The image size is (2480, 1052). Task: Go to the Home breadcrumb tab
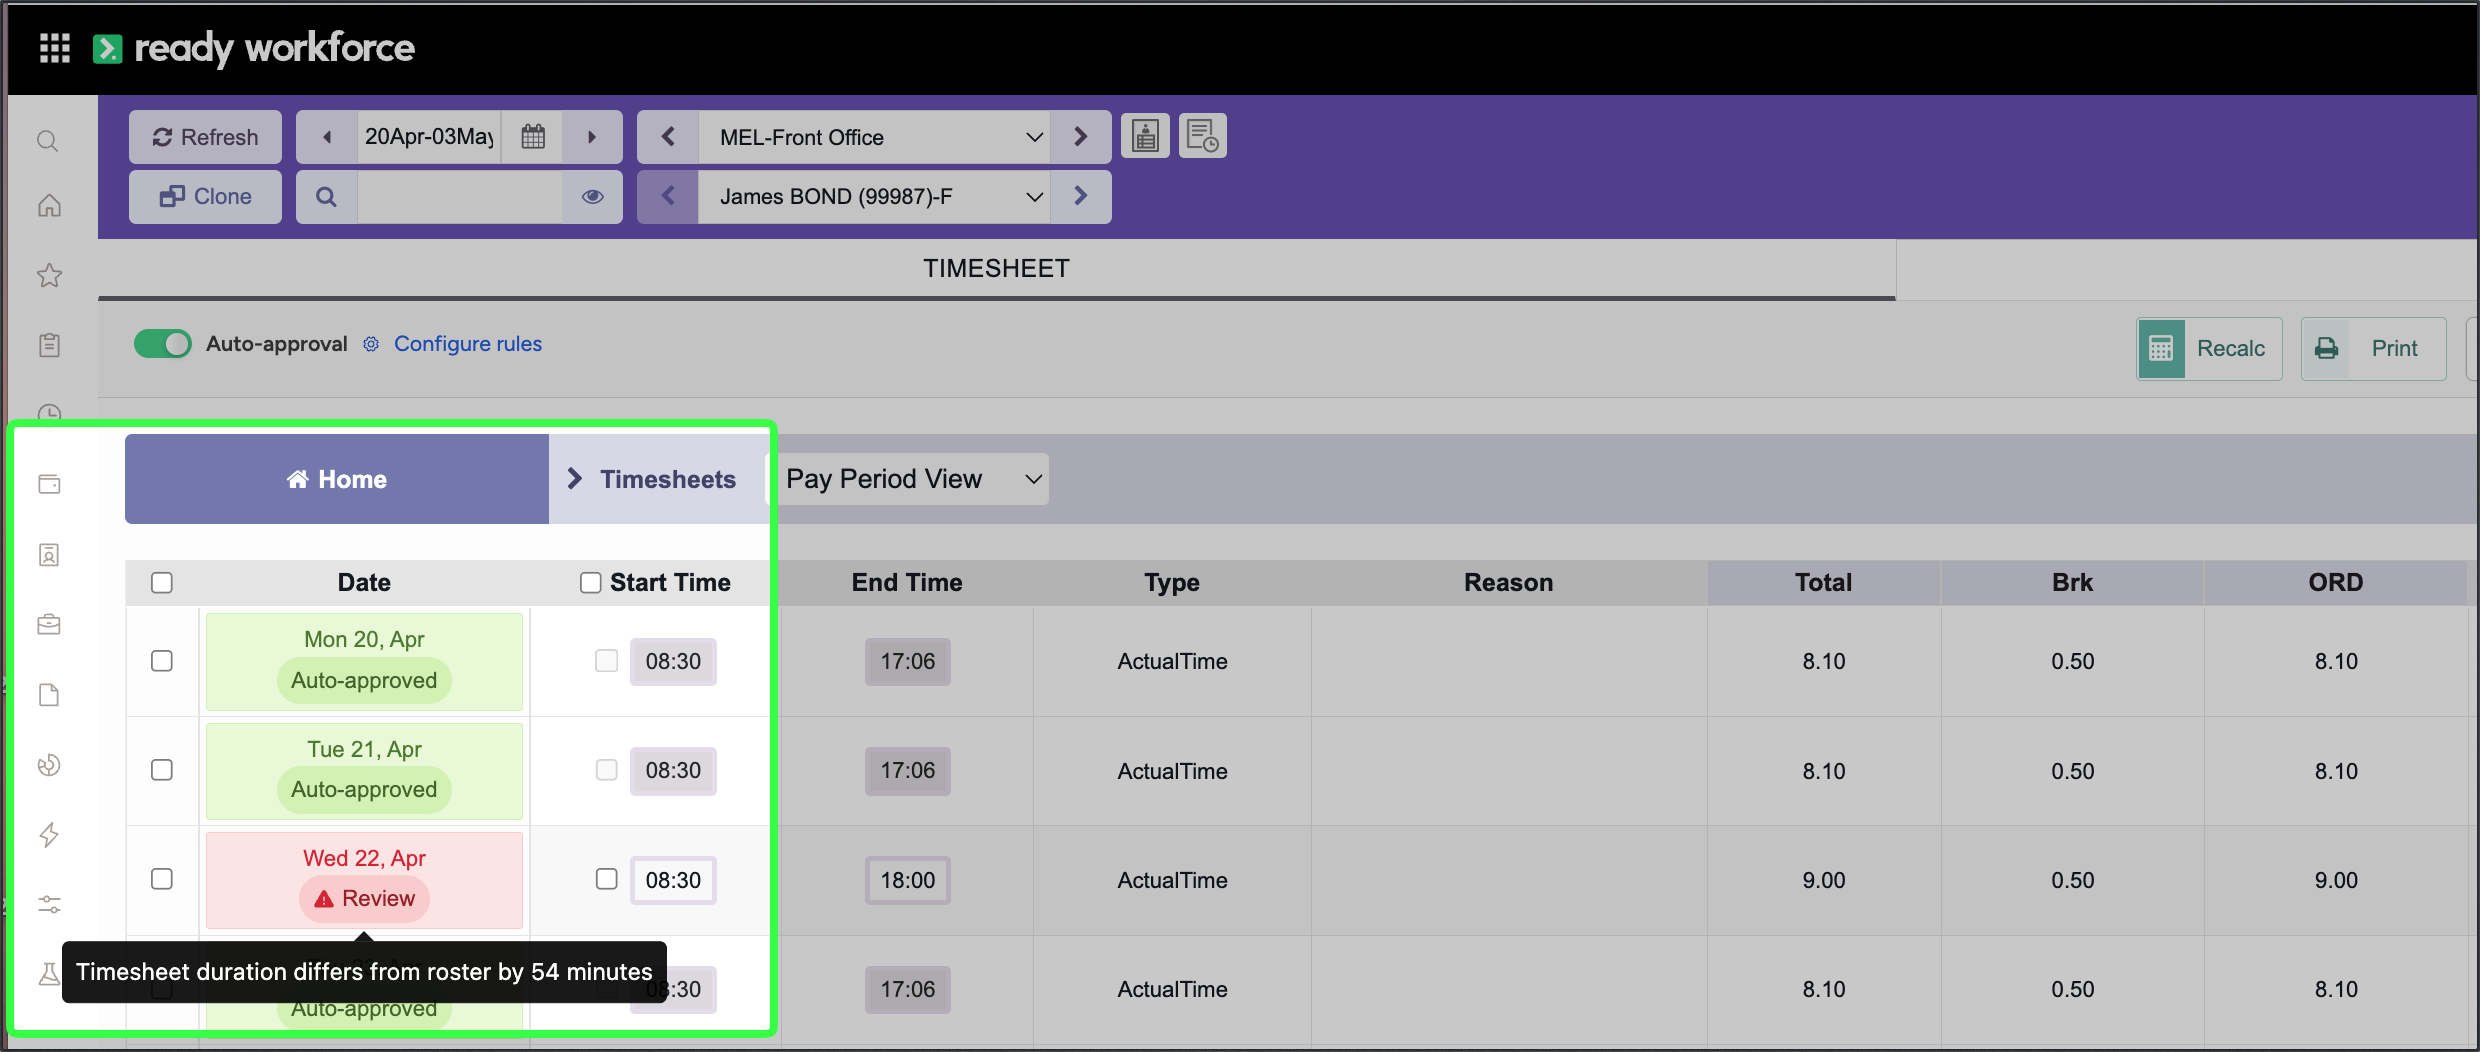click(x=337, y=479)
